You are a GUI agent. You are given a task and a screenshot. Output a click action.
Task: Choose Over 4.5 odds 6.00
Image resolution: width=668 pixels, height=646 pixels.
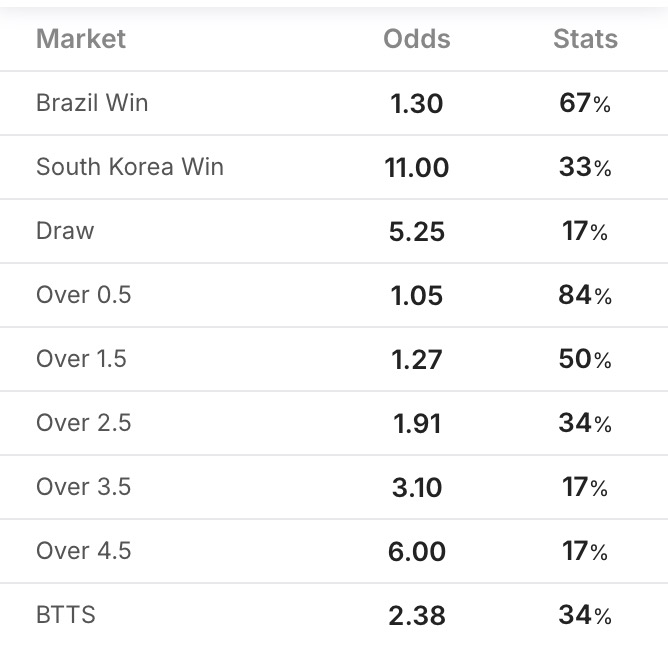[x=416, y=551]
